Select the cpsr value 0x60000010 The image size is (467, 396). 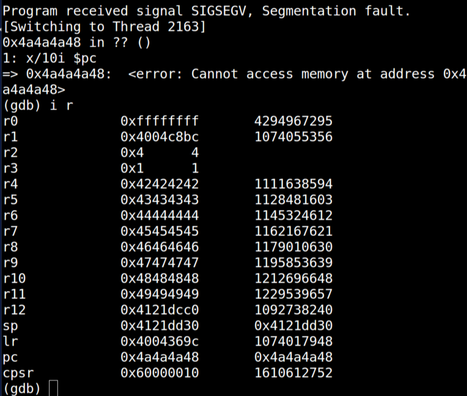160,373
